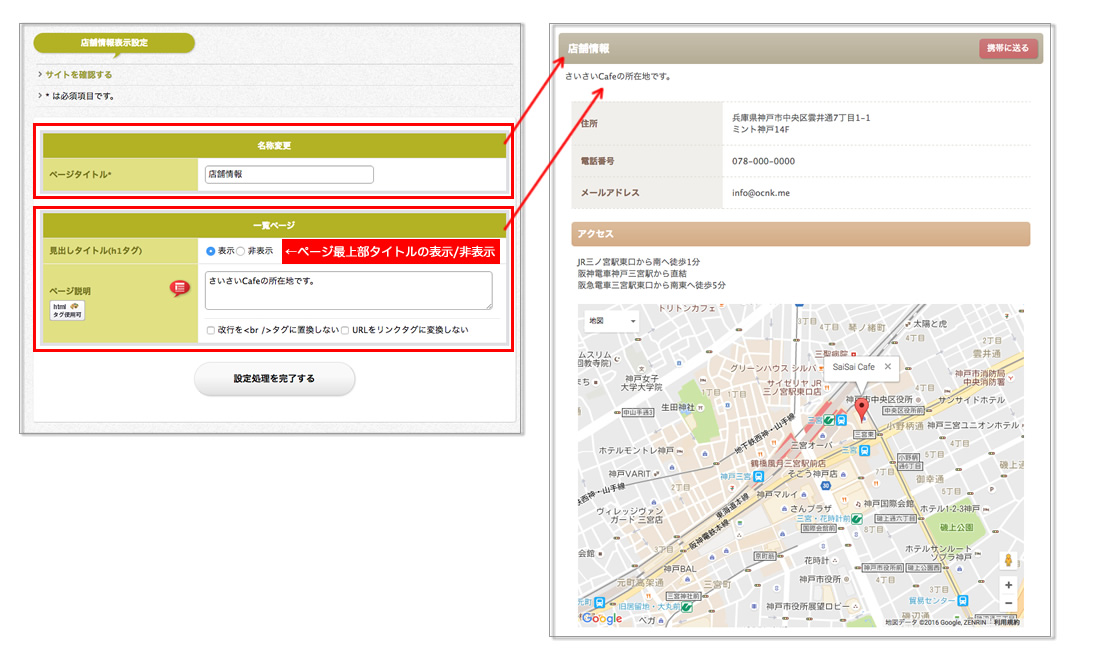Click the textarea resize handle corner
1100x663 pixels.
[x=489, y=305]
